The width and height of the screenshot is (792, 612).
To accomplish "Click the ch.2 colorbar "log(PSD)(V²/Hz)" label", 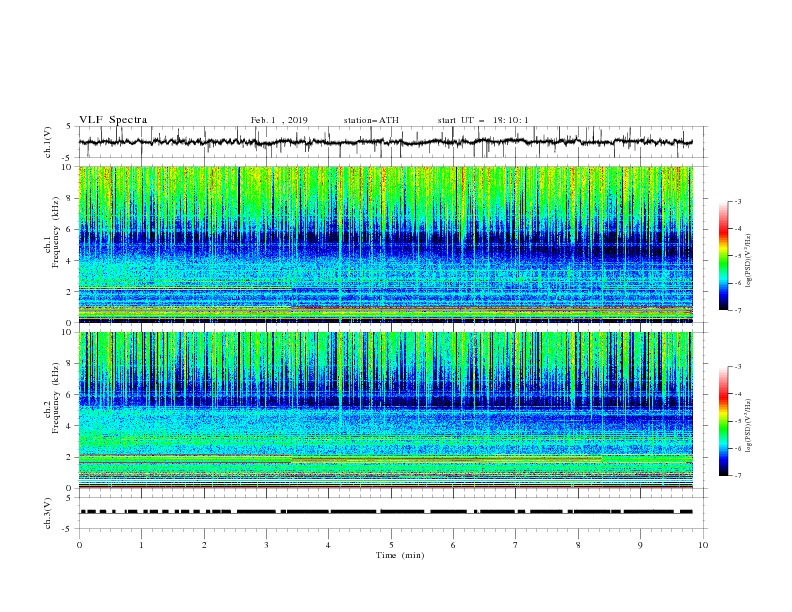I will pyautogui.click(x=749, y=426).
